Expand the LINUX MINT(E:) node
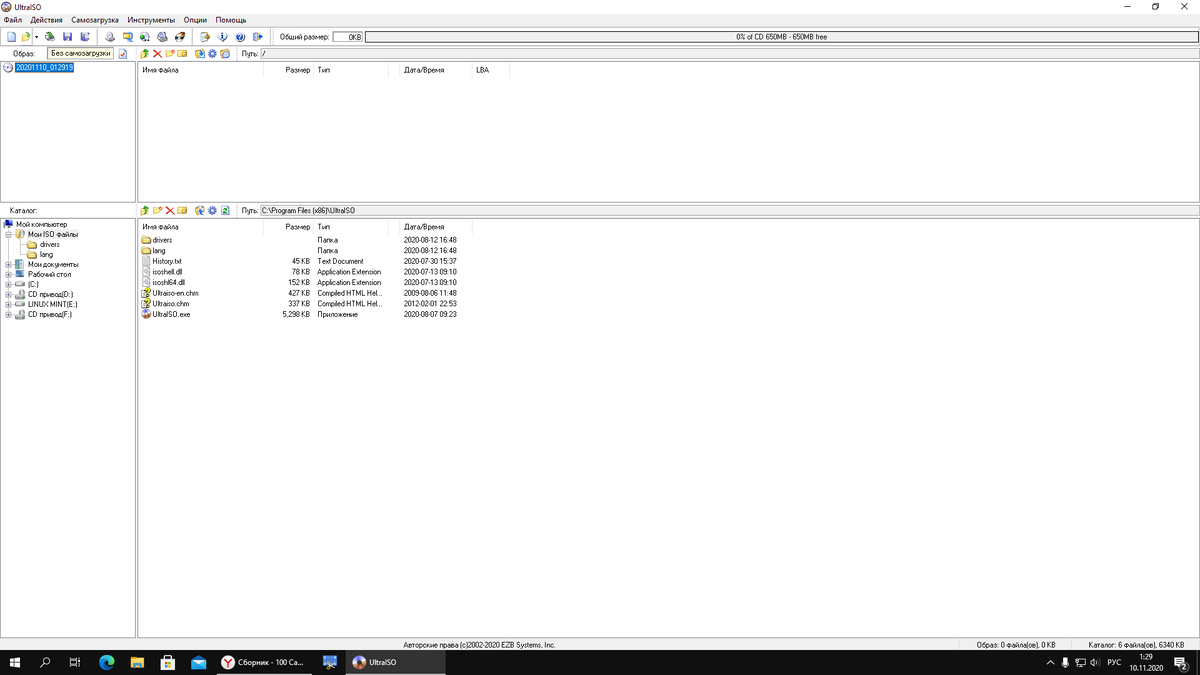 pyautogui.click(x=8, y=304)
